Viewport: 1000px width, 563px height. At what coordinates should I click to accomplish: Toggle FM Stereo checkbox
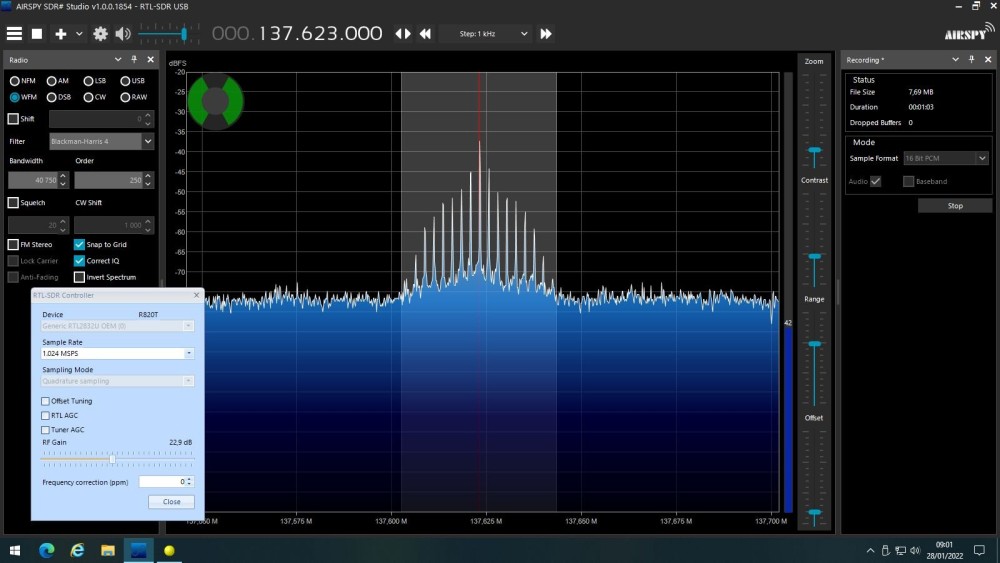[13, 244]
